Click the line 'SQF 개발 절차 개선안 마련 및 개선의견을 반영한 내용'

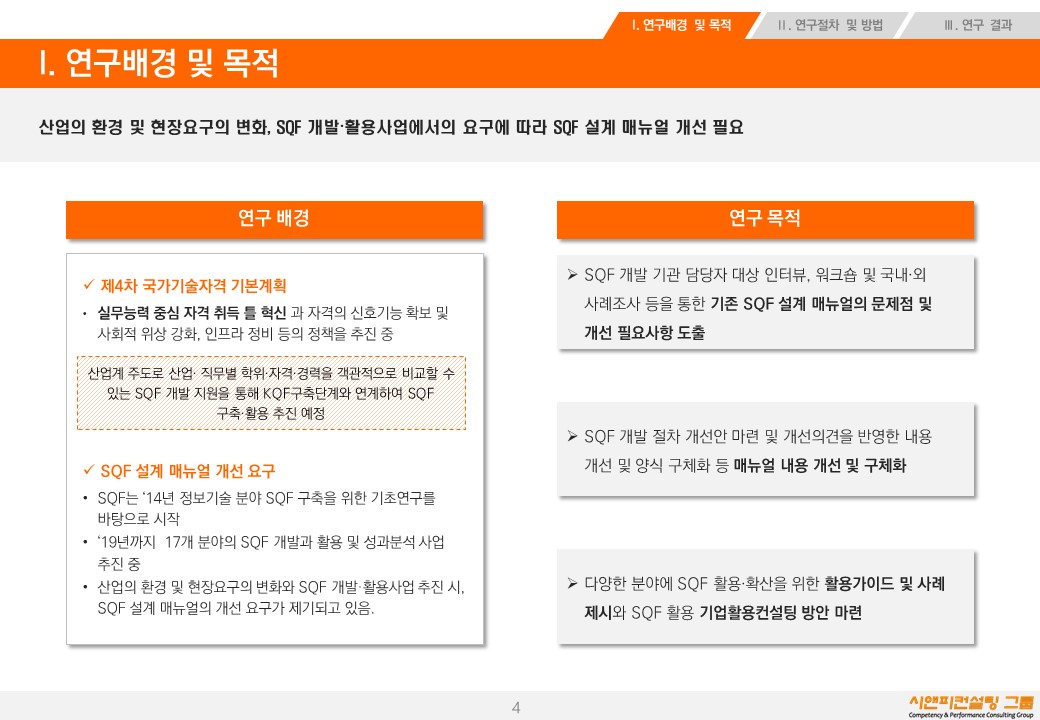click(x=758, y=436)
